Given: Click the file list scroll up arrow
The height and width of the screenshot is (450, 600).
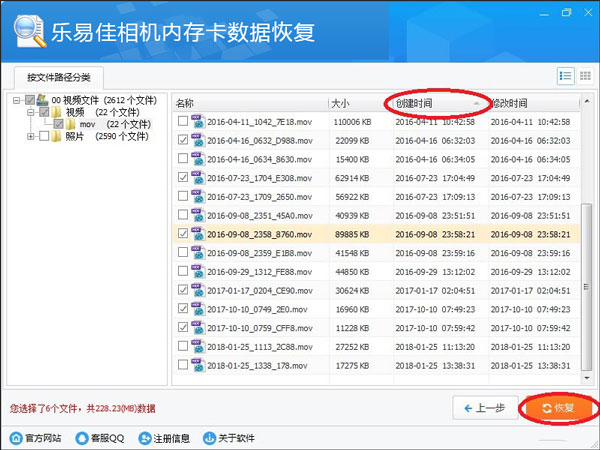Looking at the screenshot, I should point(587,102).
